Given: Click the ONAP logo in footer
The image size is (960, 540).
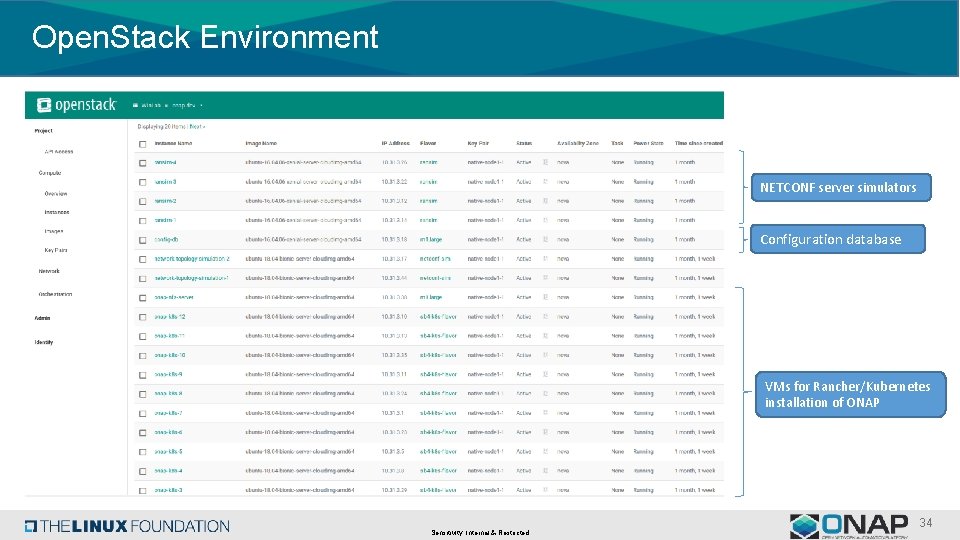Looking at the screenshot, I should point(849,526).
